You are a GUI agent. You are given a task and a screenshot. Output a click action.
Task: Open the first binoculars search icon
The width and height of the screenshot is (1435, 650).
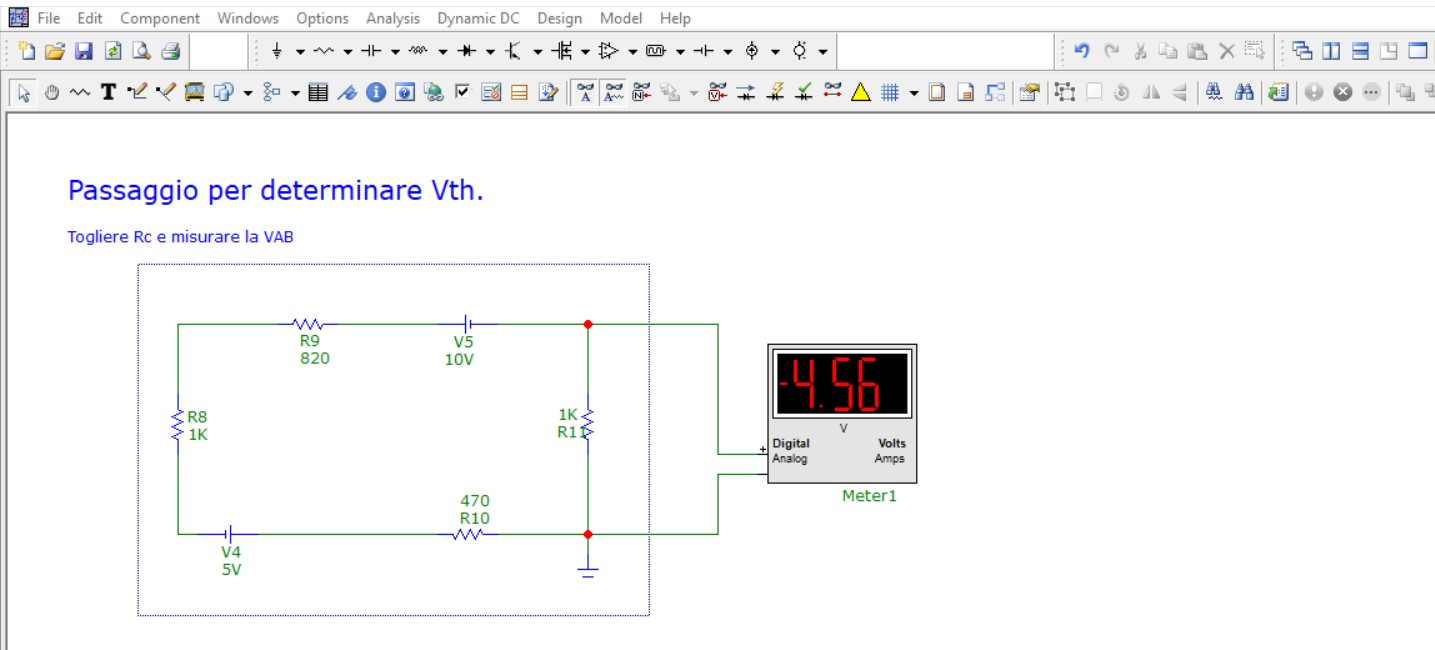[1214, 93]
